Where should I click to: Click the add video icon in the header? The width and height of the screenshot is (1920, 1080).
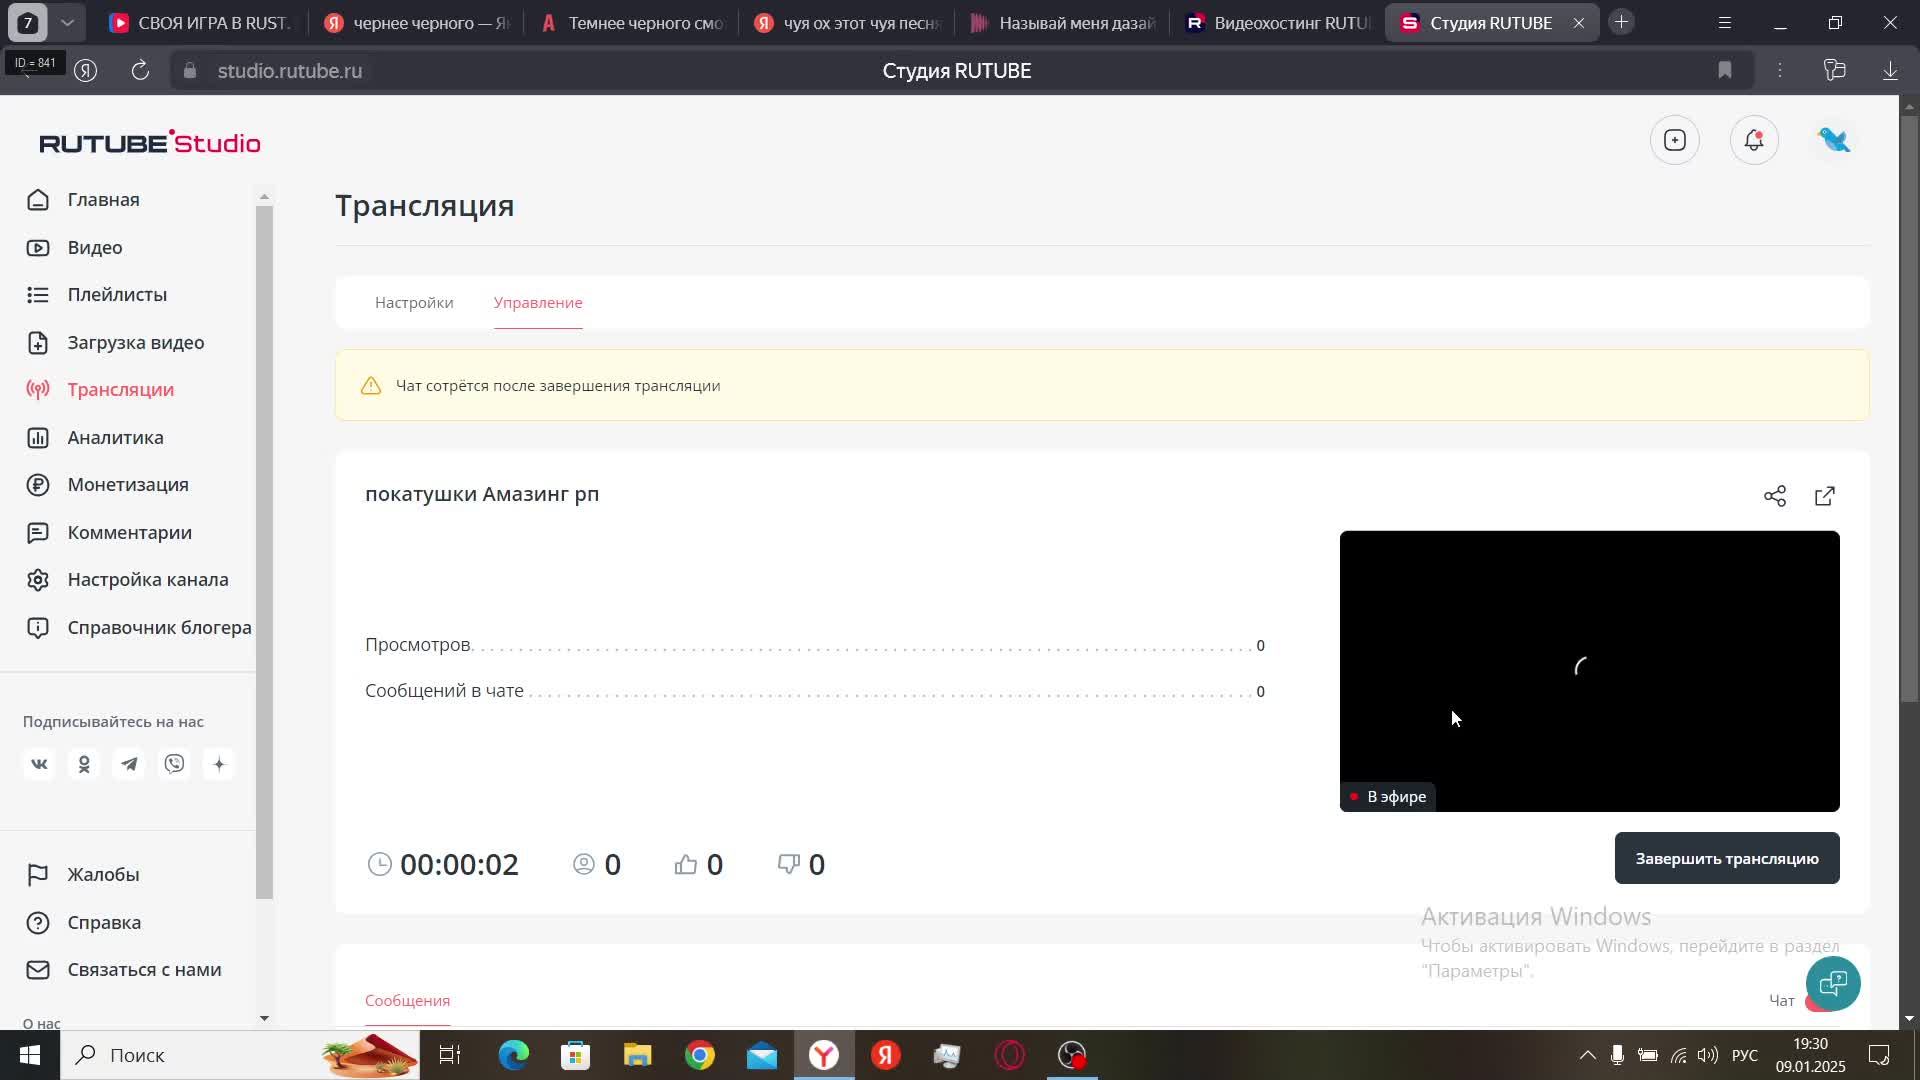coord(1675,141)
